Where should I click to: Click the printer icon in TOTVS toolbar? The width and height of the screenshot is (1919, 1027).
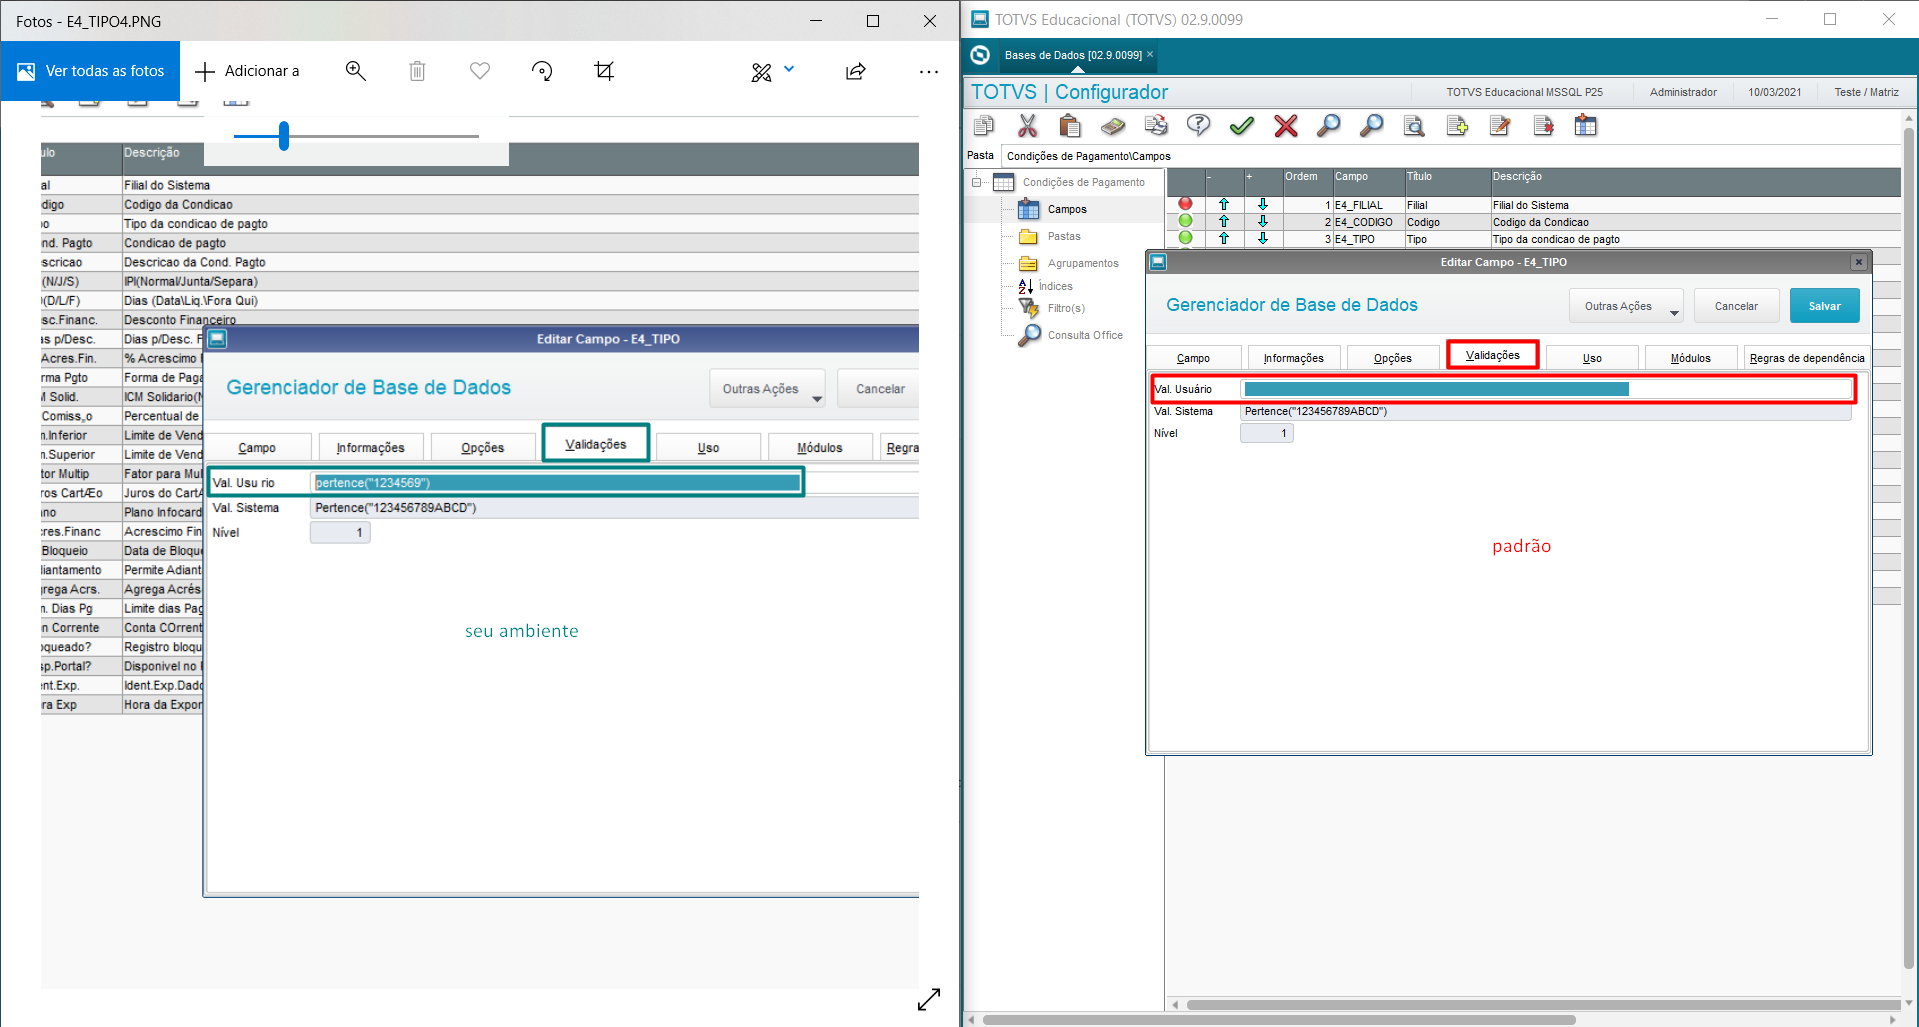tap(1156, 125)
